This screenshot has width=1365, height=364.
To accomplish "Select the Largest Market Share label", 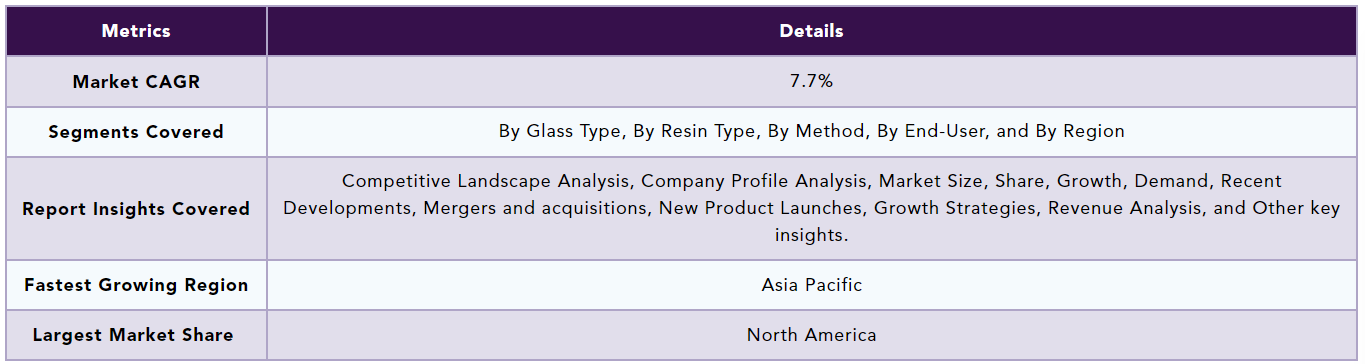I will click(136, 335).
